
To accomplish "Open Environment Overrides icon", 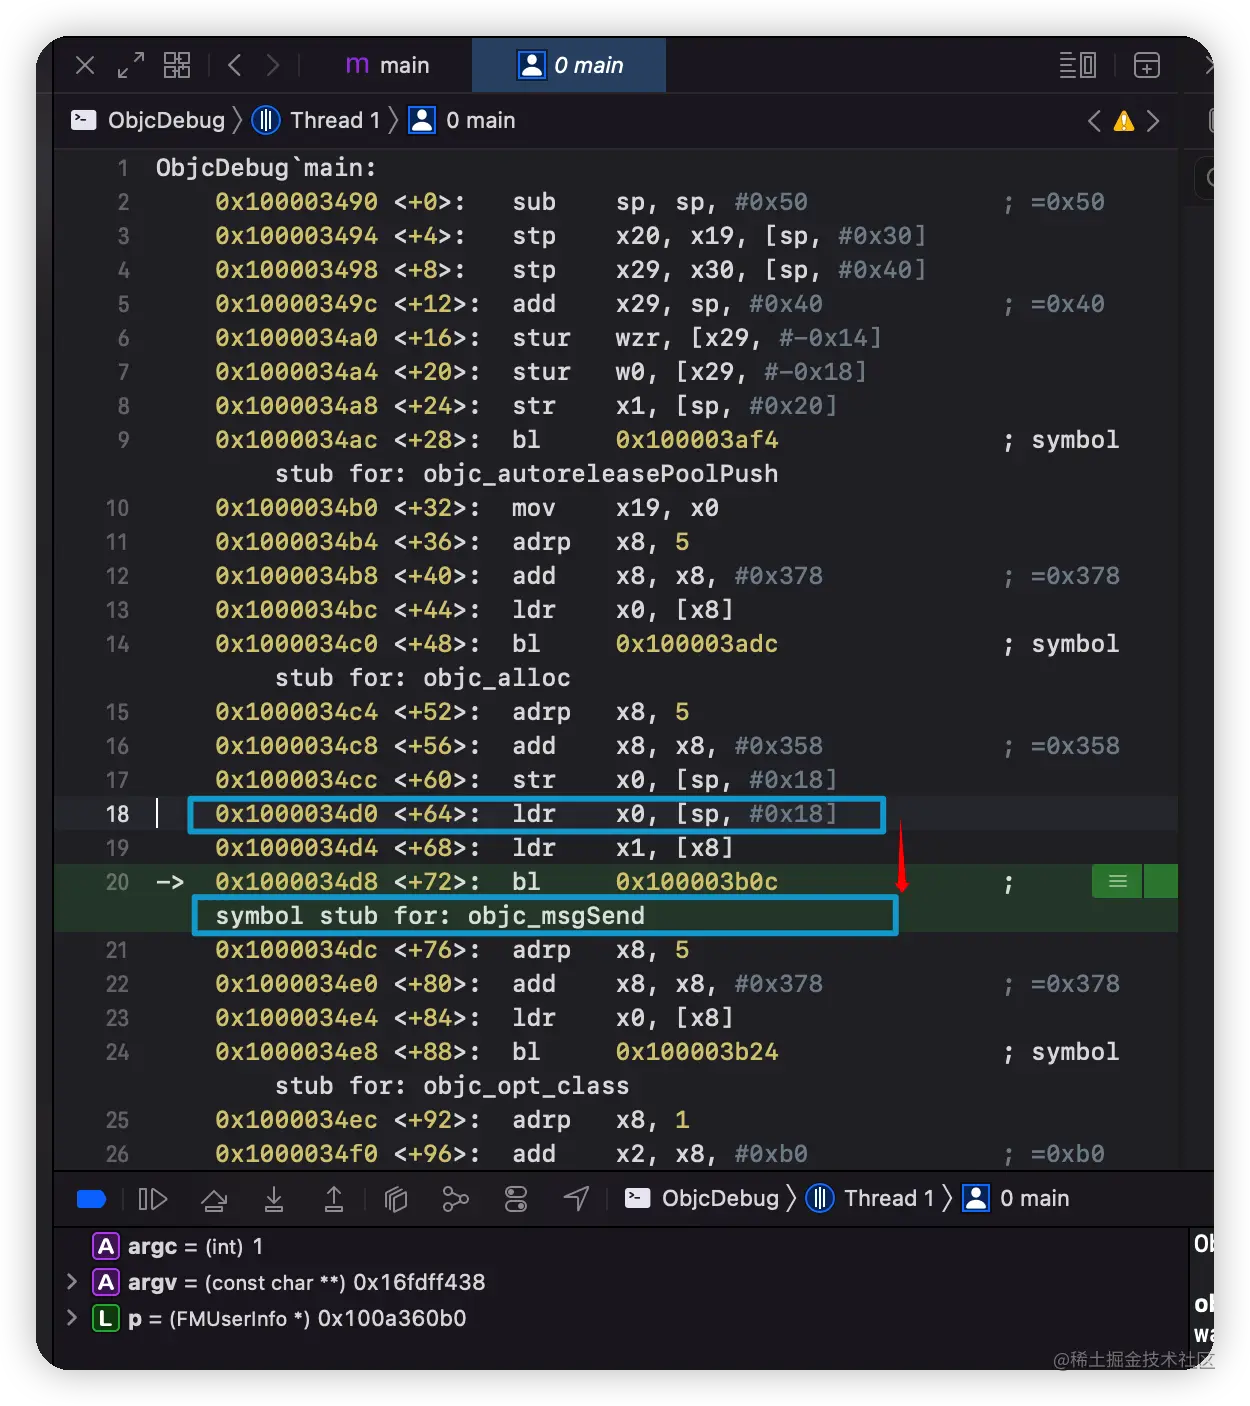I will pos(516,1199).
